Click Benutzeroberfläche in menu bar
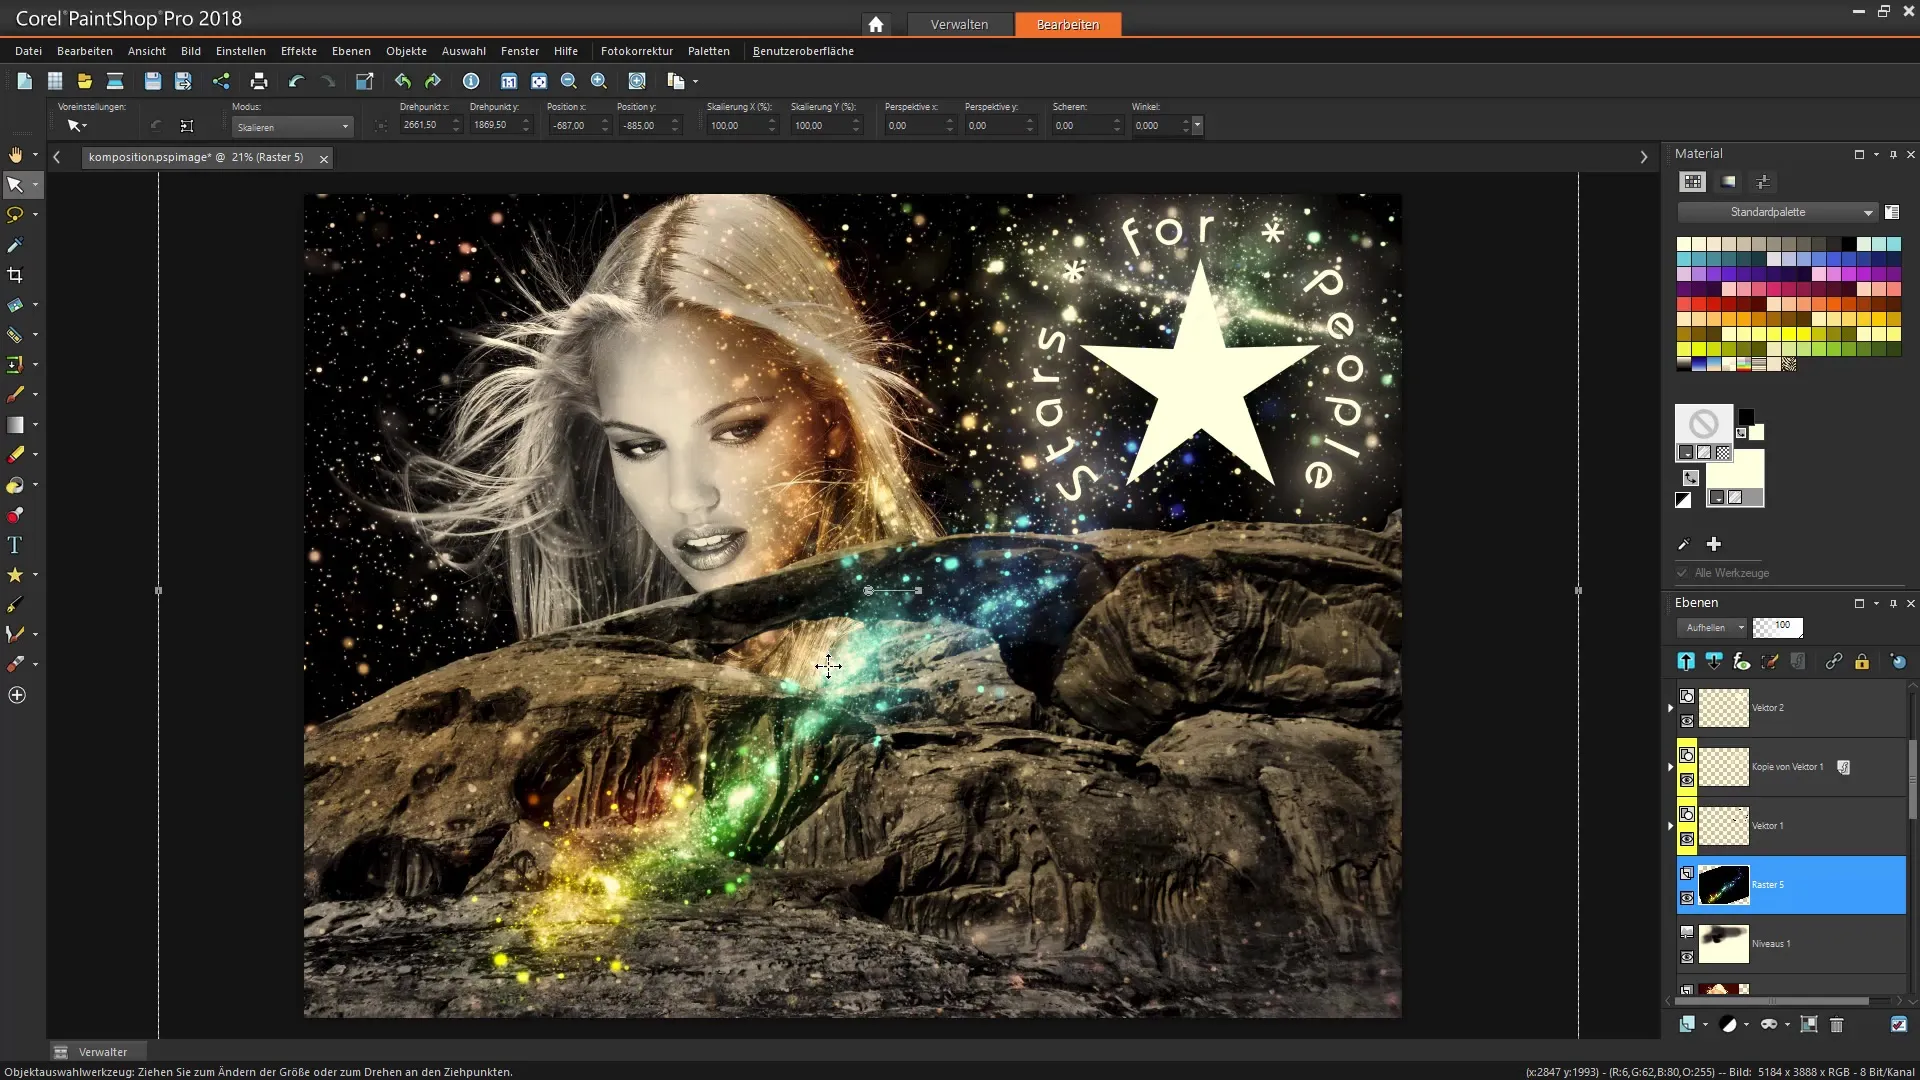This screenshot has width=1920, height=1080. pos(802,51)
